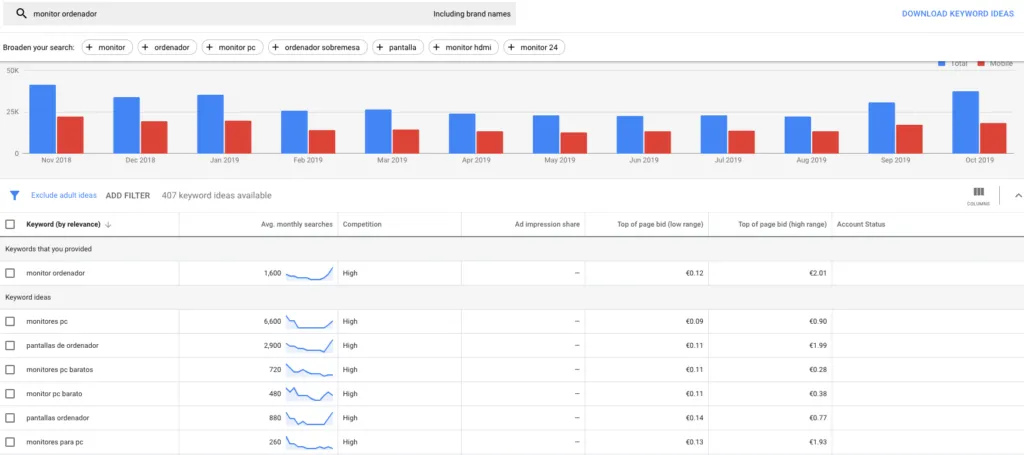Click '407 keyword ideas available' text
This screenshot has width=1024, height=455.
(217, 195)
